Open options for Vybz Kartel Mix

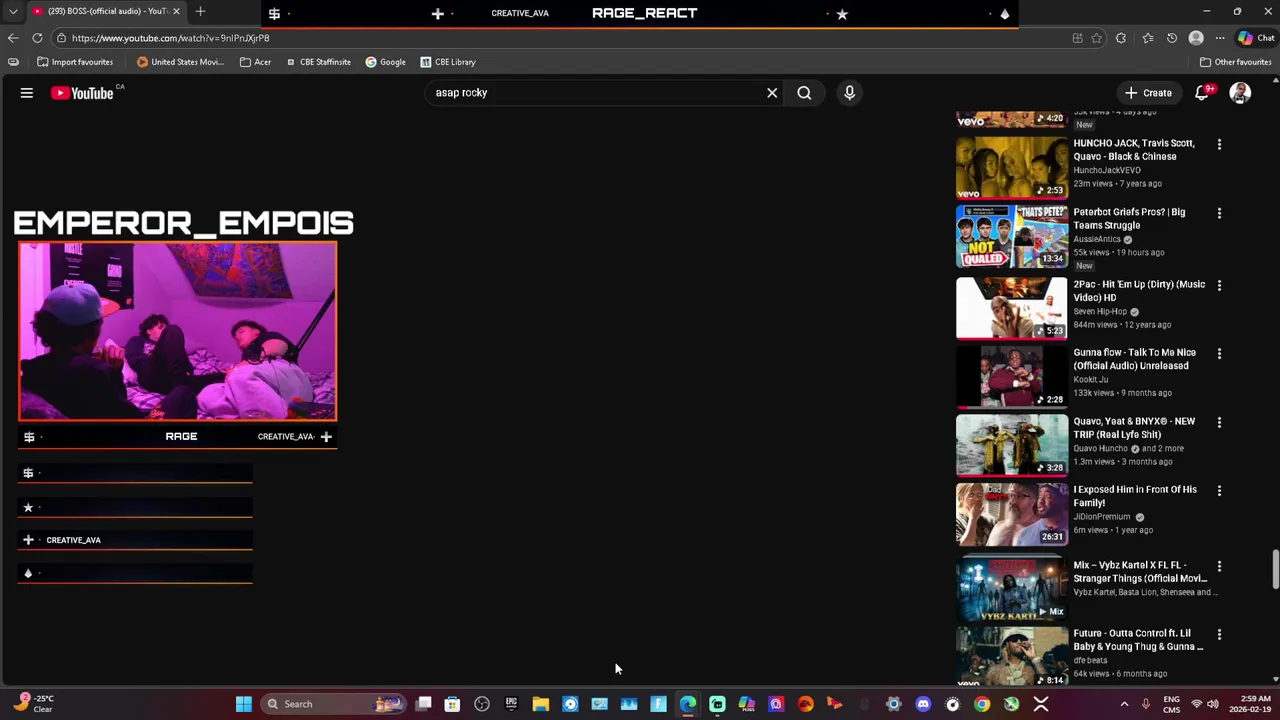point(1219,566)
